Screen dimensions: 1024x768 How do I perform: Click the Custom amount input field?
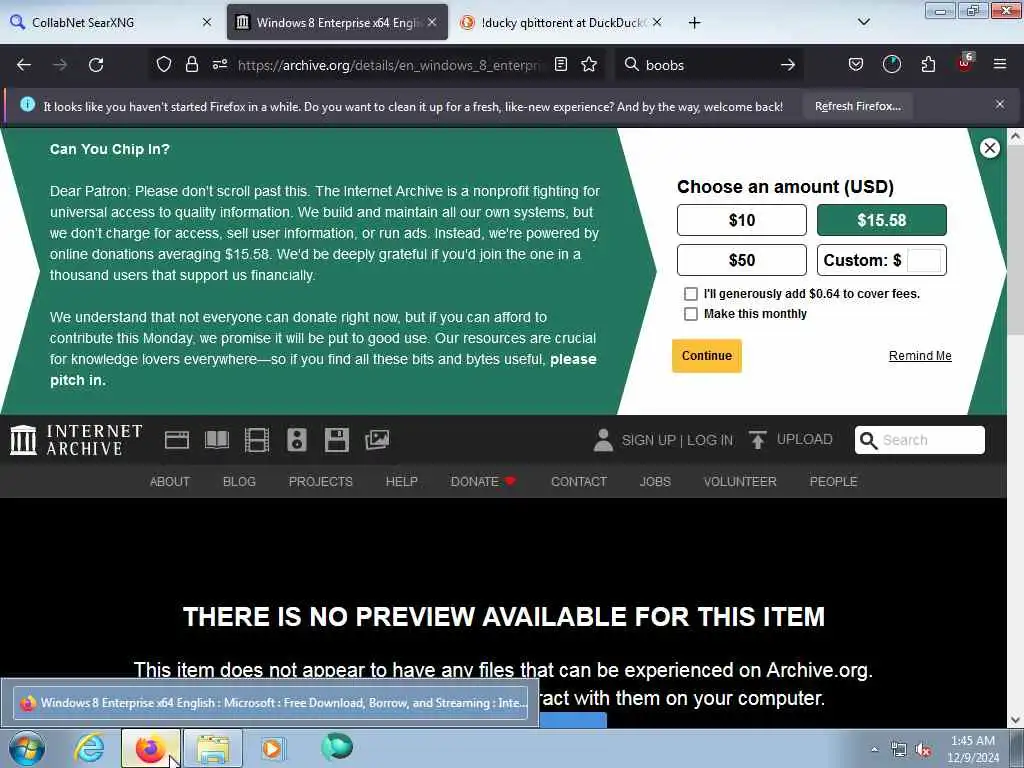pos(924,260)
